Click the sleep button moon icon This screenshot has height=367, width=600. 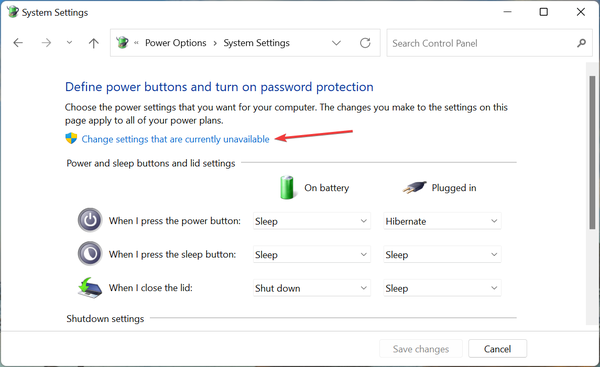click(90, 254)
